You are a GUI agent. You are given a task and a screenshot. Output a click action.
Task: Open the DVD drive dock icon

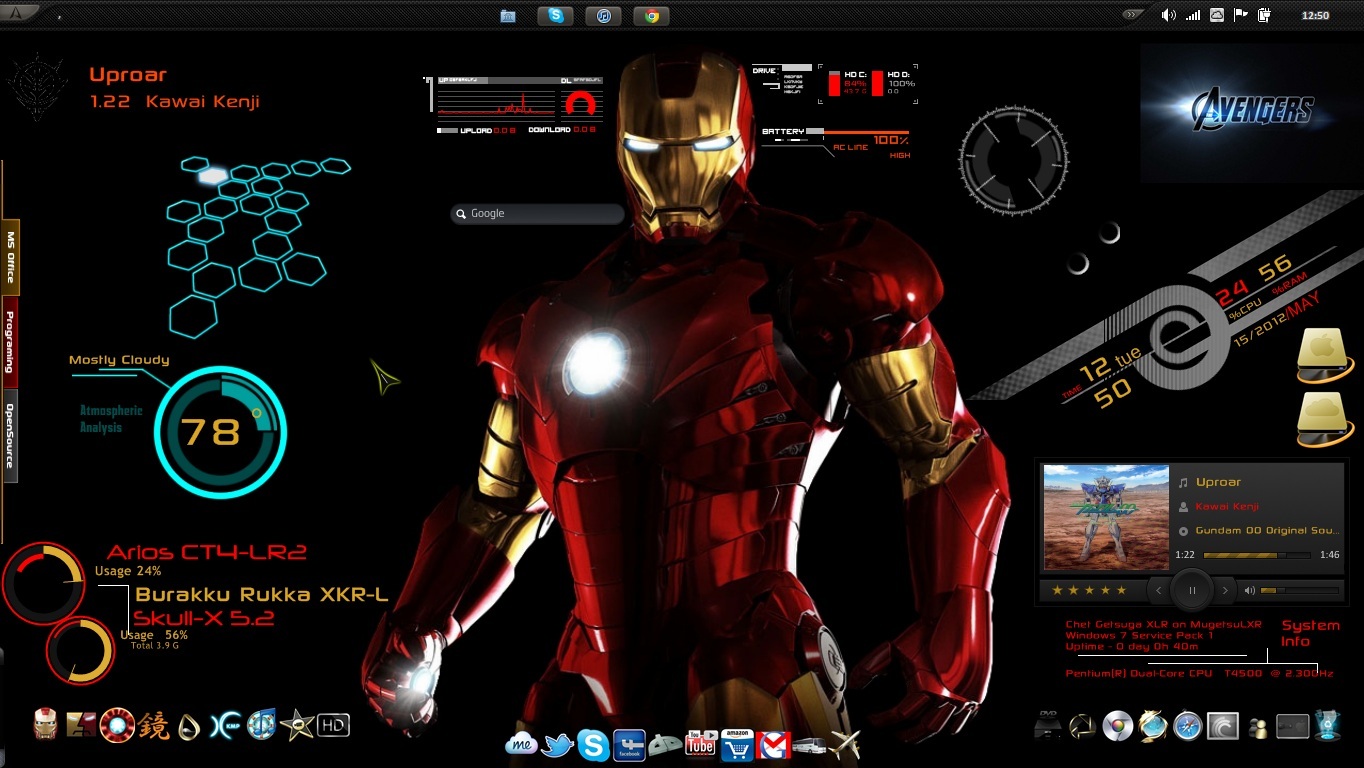tap(1048, 725)
